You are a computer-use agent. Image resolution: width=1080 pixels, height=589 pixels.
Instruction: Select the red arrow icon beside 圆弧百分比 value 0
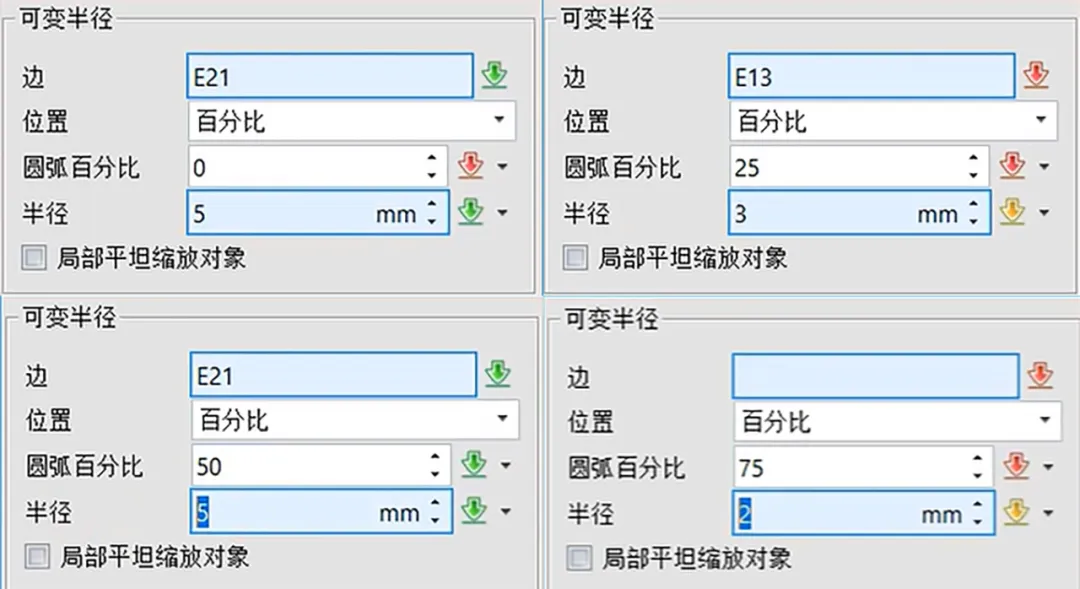(470, 165)
